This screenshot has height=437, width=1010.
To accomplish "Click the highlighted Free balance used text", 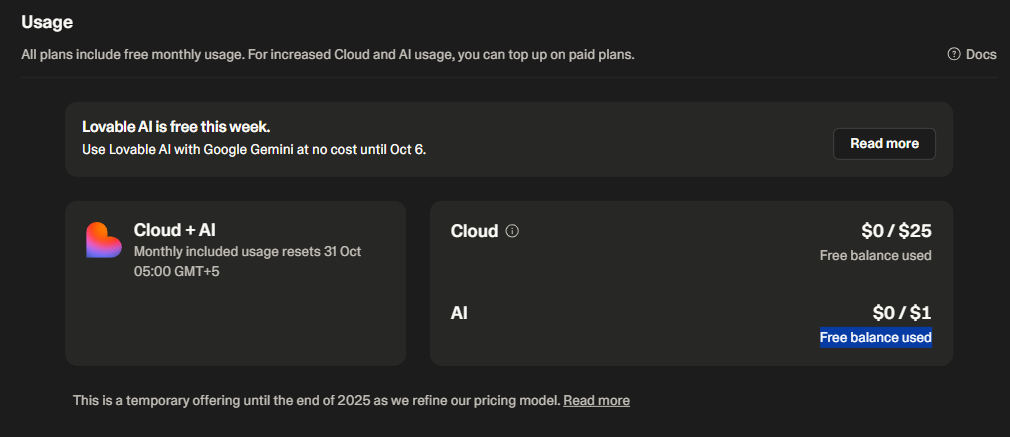I will pyautogui.click(x=875, y=337).
